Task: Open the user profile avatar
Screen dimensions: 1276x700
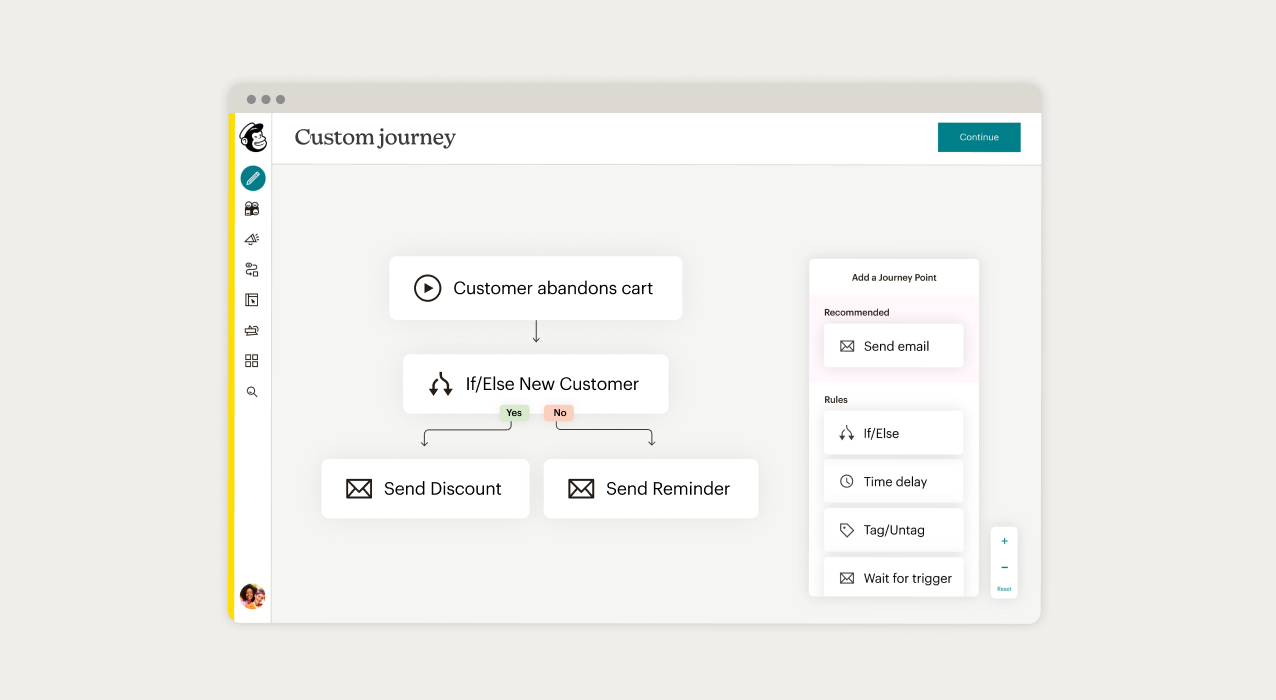Action: click(253, 597)
